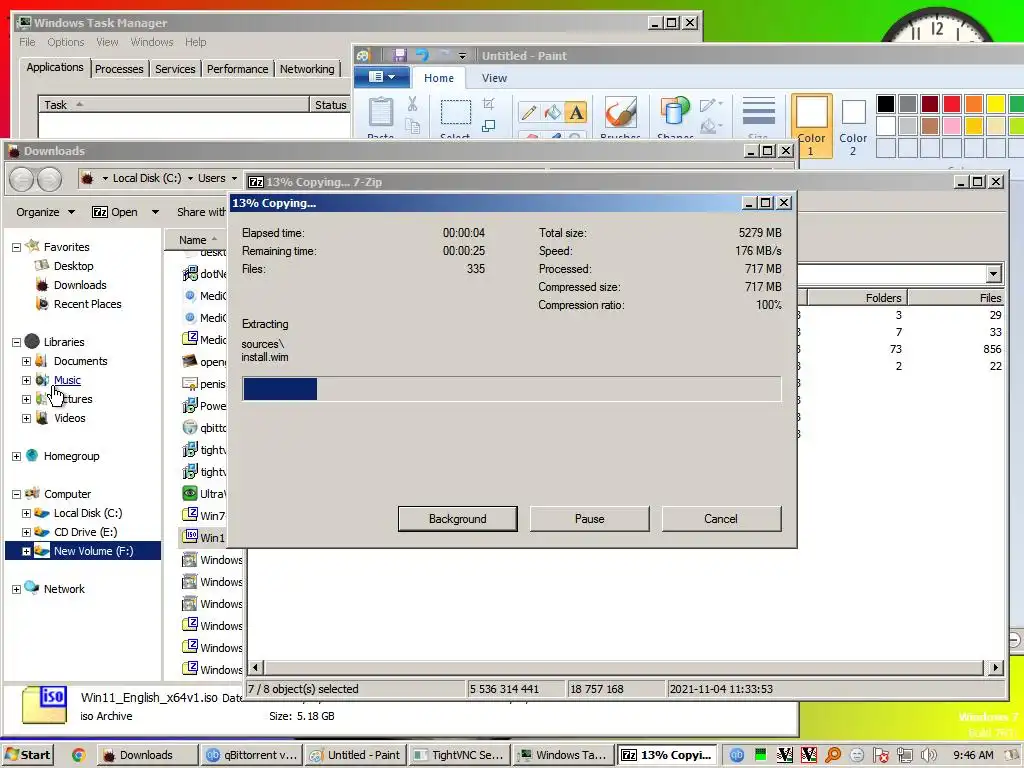Click the Back button in Downloads window

click(x=22, y=178)
